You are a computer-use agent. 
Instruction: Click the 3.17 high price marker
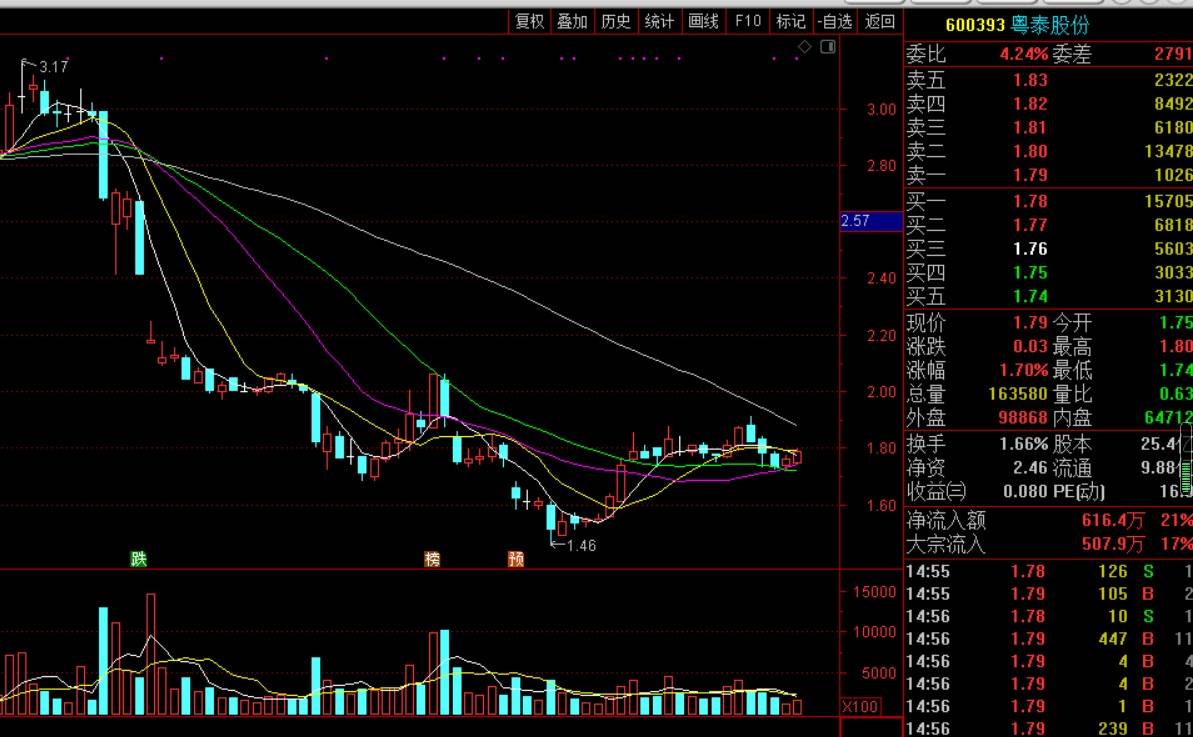click(x=53, y=67)
